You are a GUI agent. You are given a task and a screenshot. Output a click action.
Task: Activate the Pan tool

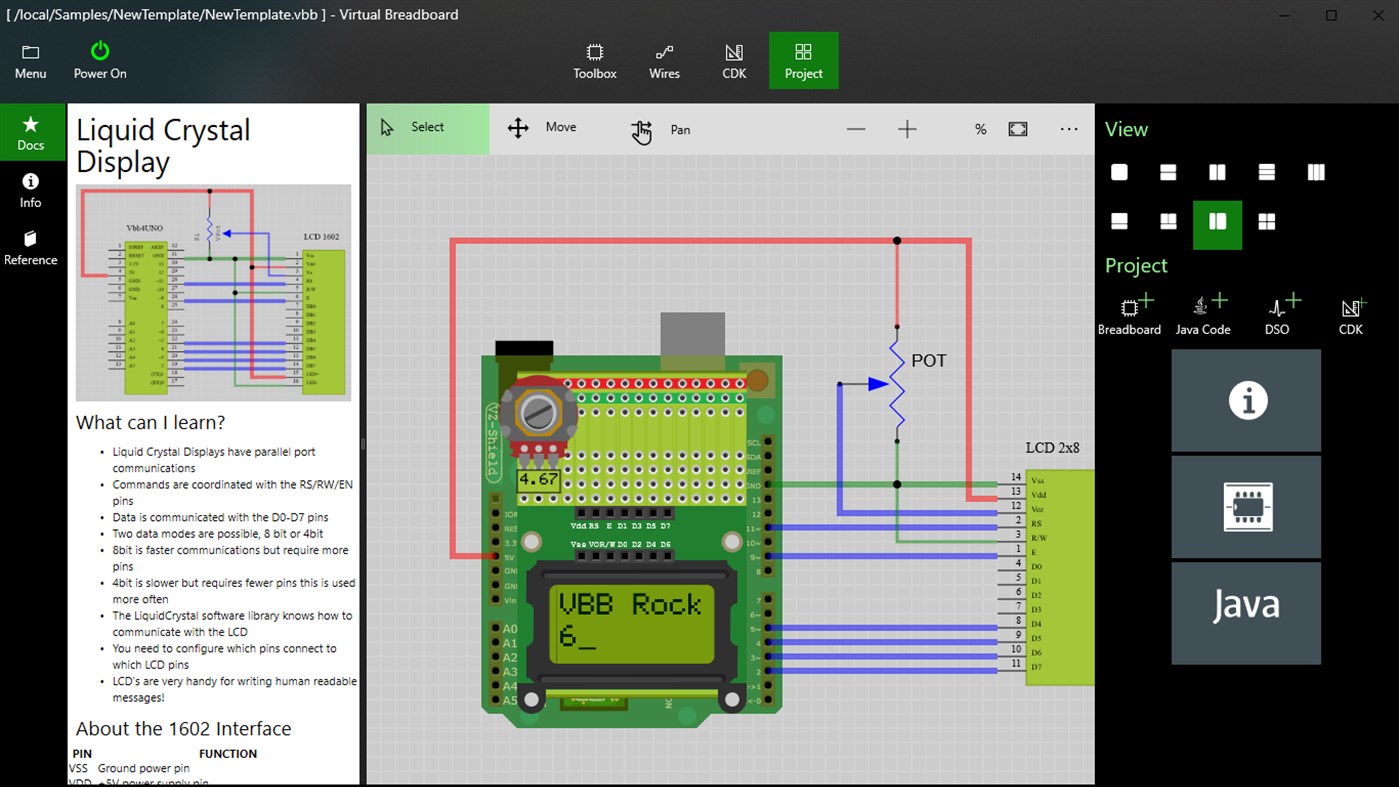click(662, 128)
